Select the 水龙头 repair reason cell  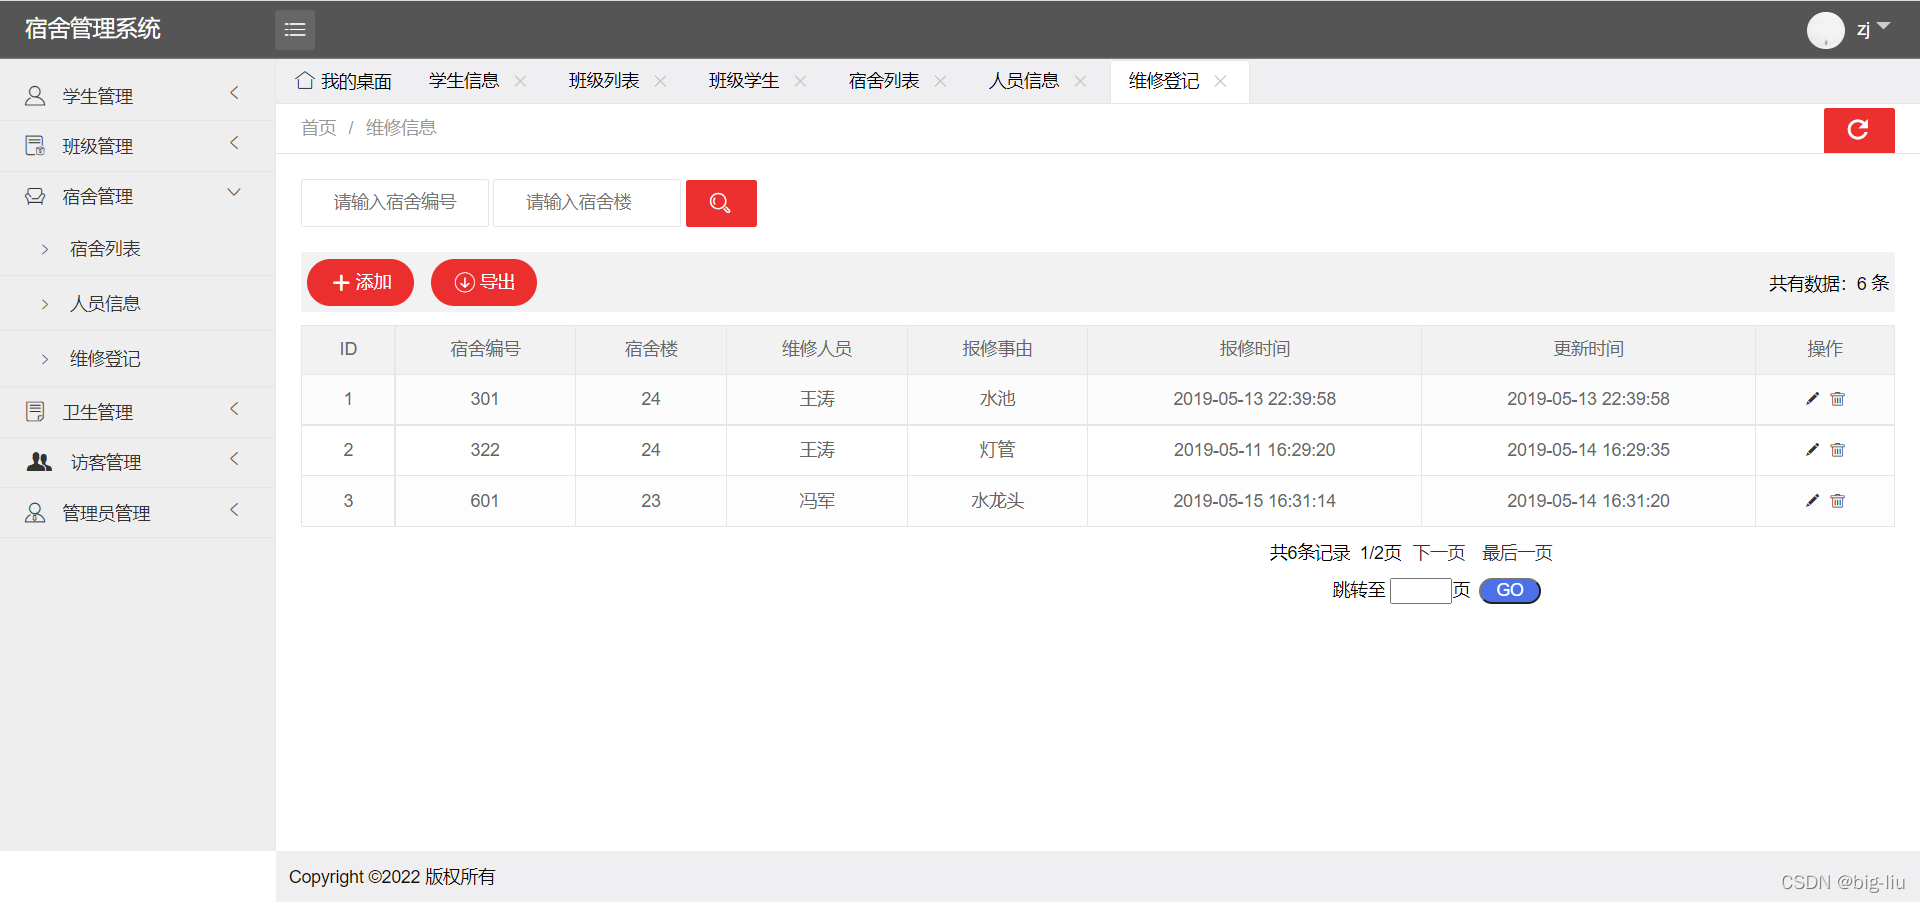997,501
